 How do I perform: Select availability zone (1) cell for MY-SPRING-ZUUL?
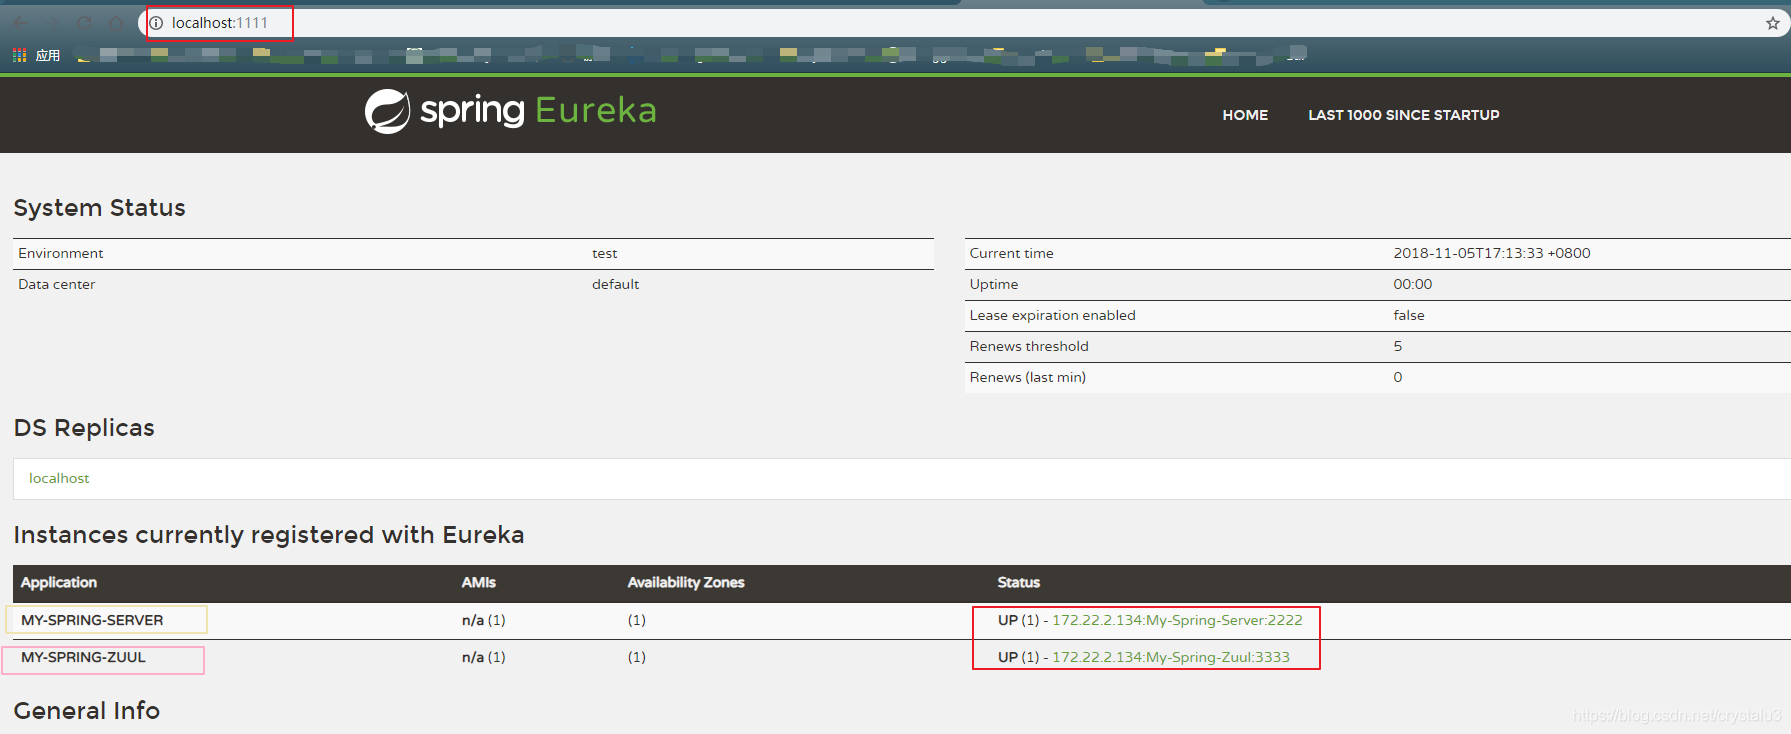tap(636, 657)
